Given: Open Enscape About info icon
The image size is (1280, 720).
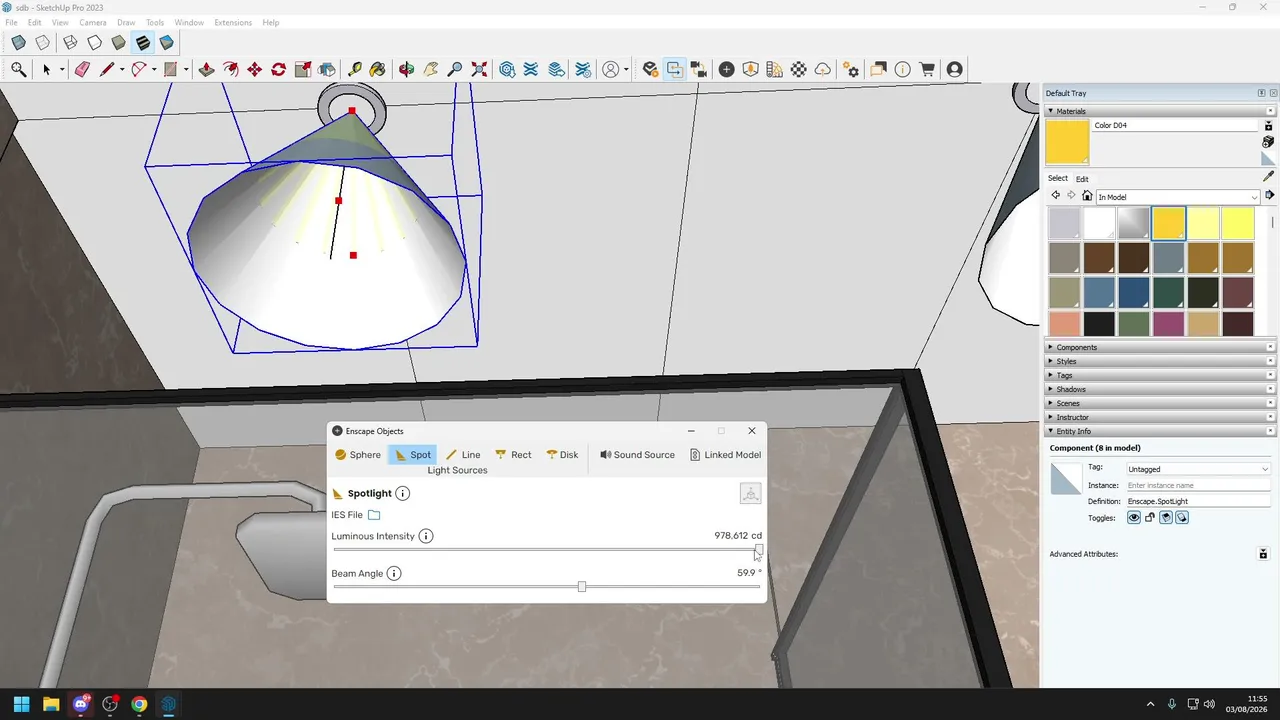Looking at the screenshot, I should (x=902, y=69).
